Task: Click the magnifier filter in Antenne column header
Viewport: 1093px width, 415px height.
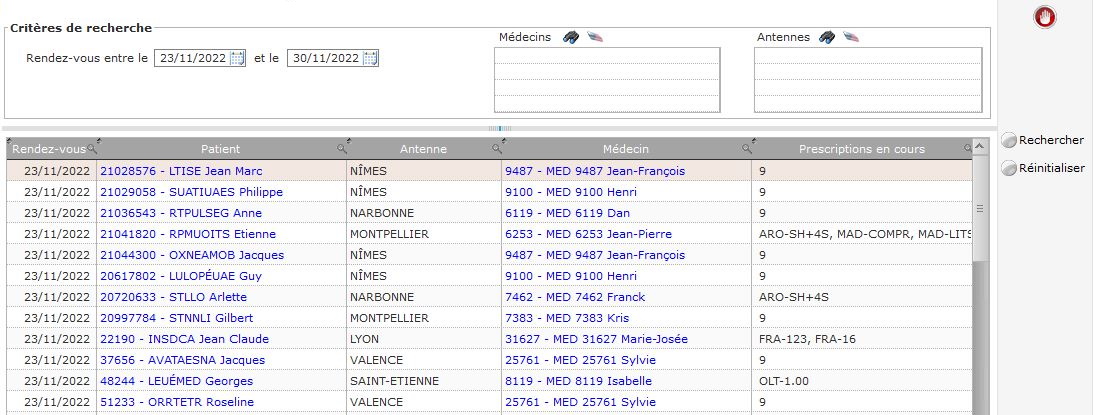Action: pyautogui.click(x=497, y=148)
